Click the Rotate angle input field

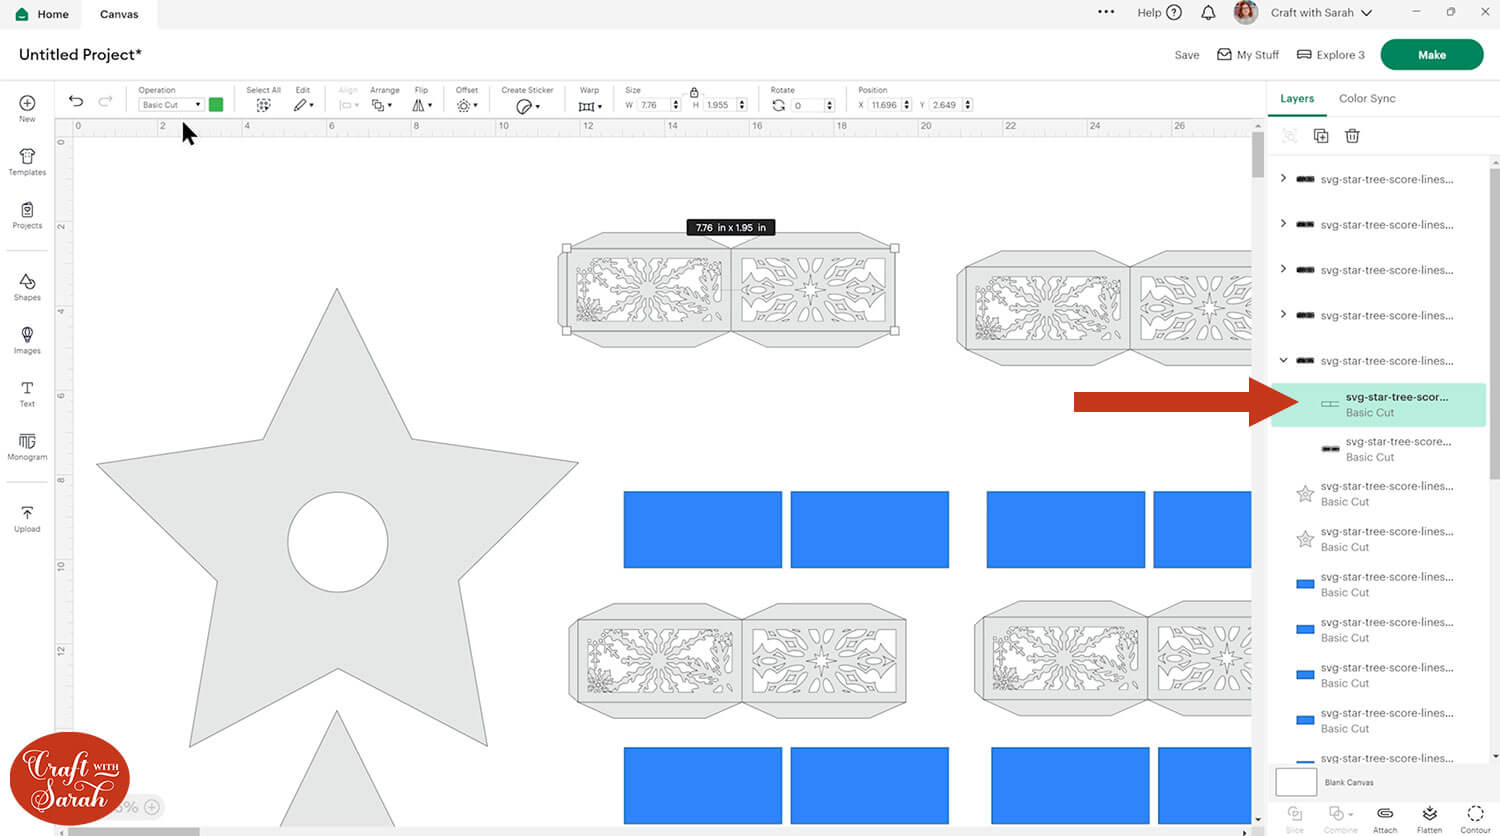[x=808, y=105]
